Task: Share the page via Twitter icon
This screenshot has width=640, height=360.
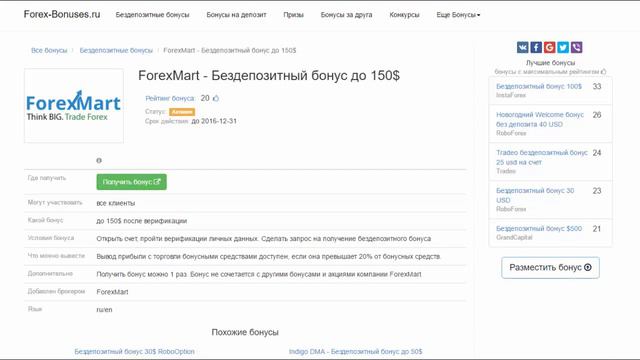Action: 563,47
